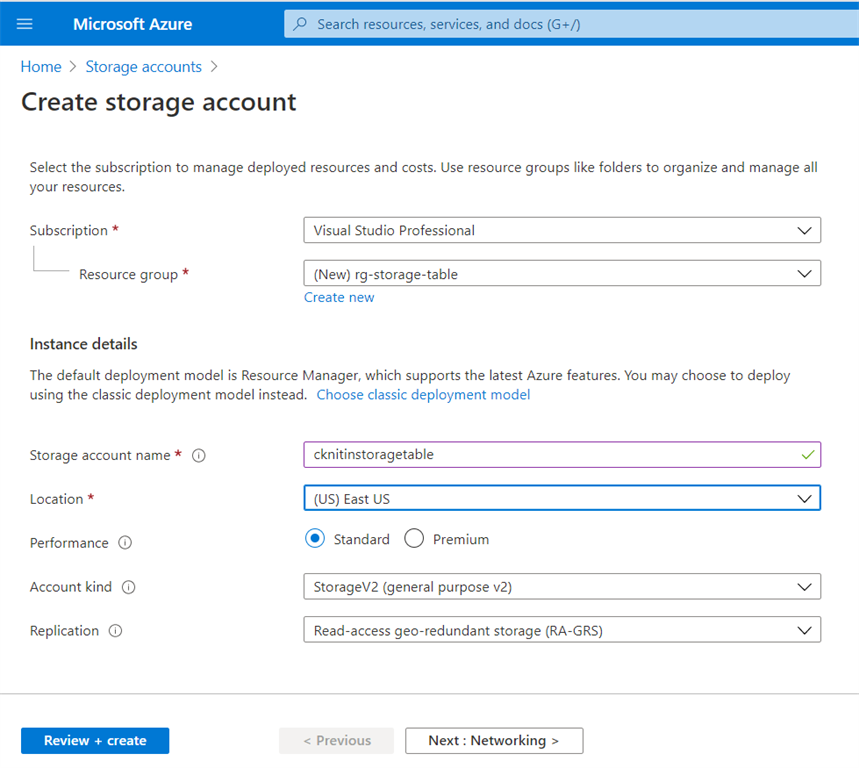Click the info icon beside Storage account name
Viewport: 859px width, 768px height.
coord(199,455)
